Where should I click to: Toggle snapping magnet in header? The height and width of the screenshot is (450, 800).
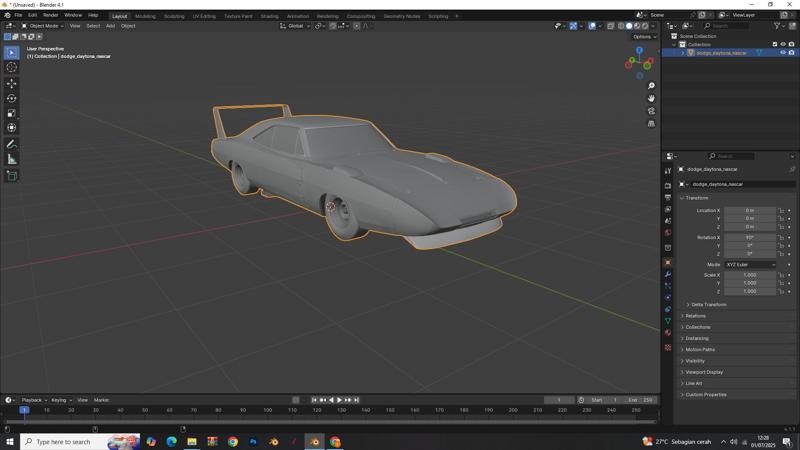point(333,26)
